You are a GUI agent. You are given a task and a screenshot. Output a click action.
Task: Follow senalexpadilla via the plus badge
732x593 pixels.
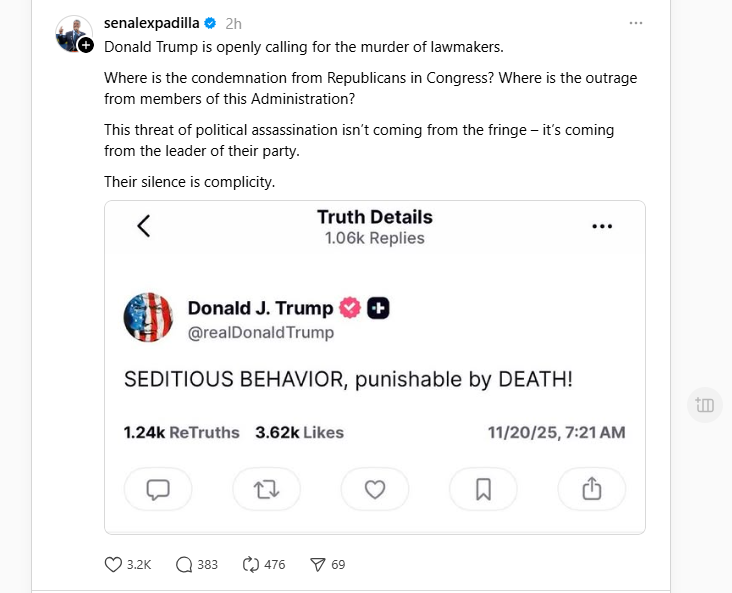click(86, 45)
